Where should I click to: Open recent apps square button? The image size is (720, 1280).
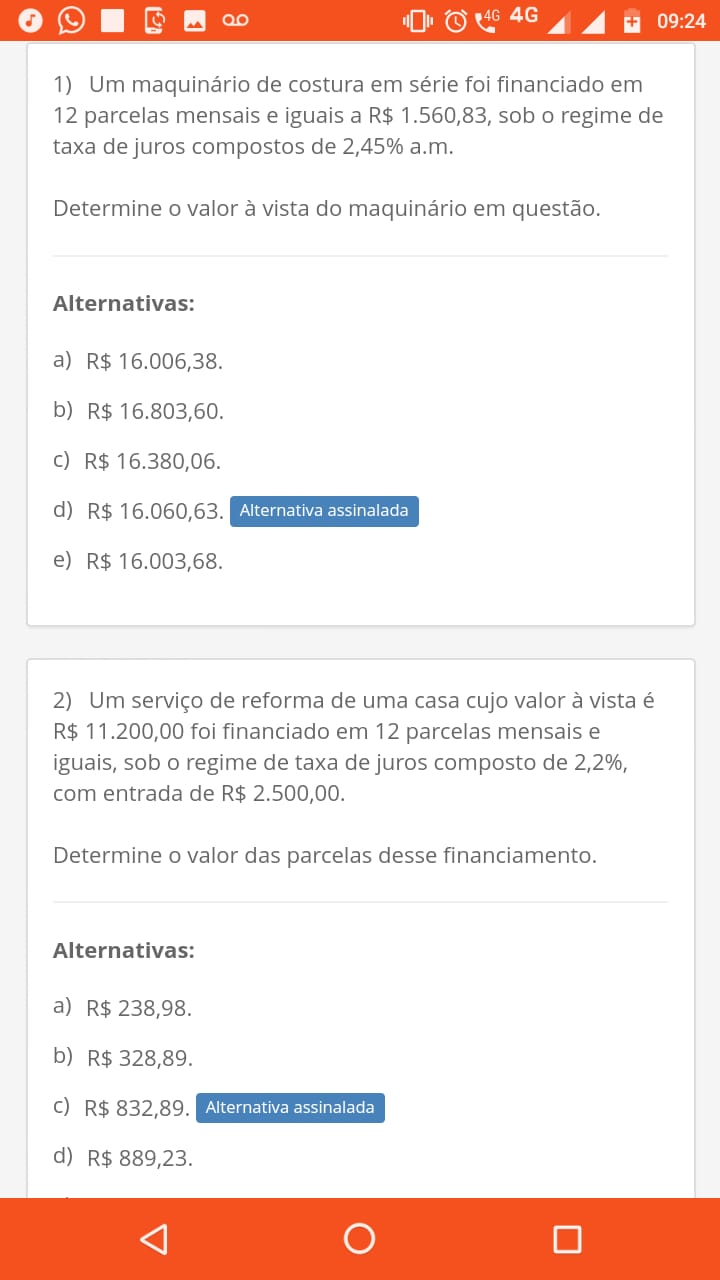[x=567, y=1239]
